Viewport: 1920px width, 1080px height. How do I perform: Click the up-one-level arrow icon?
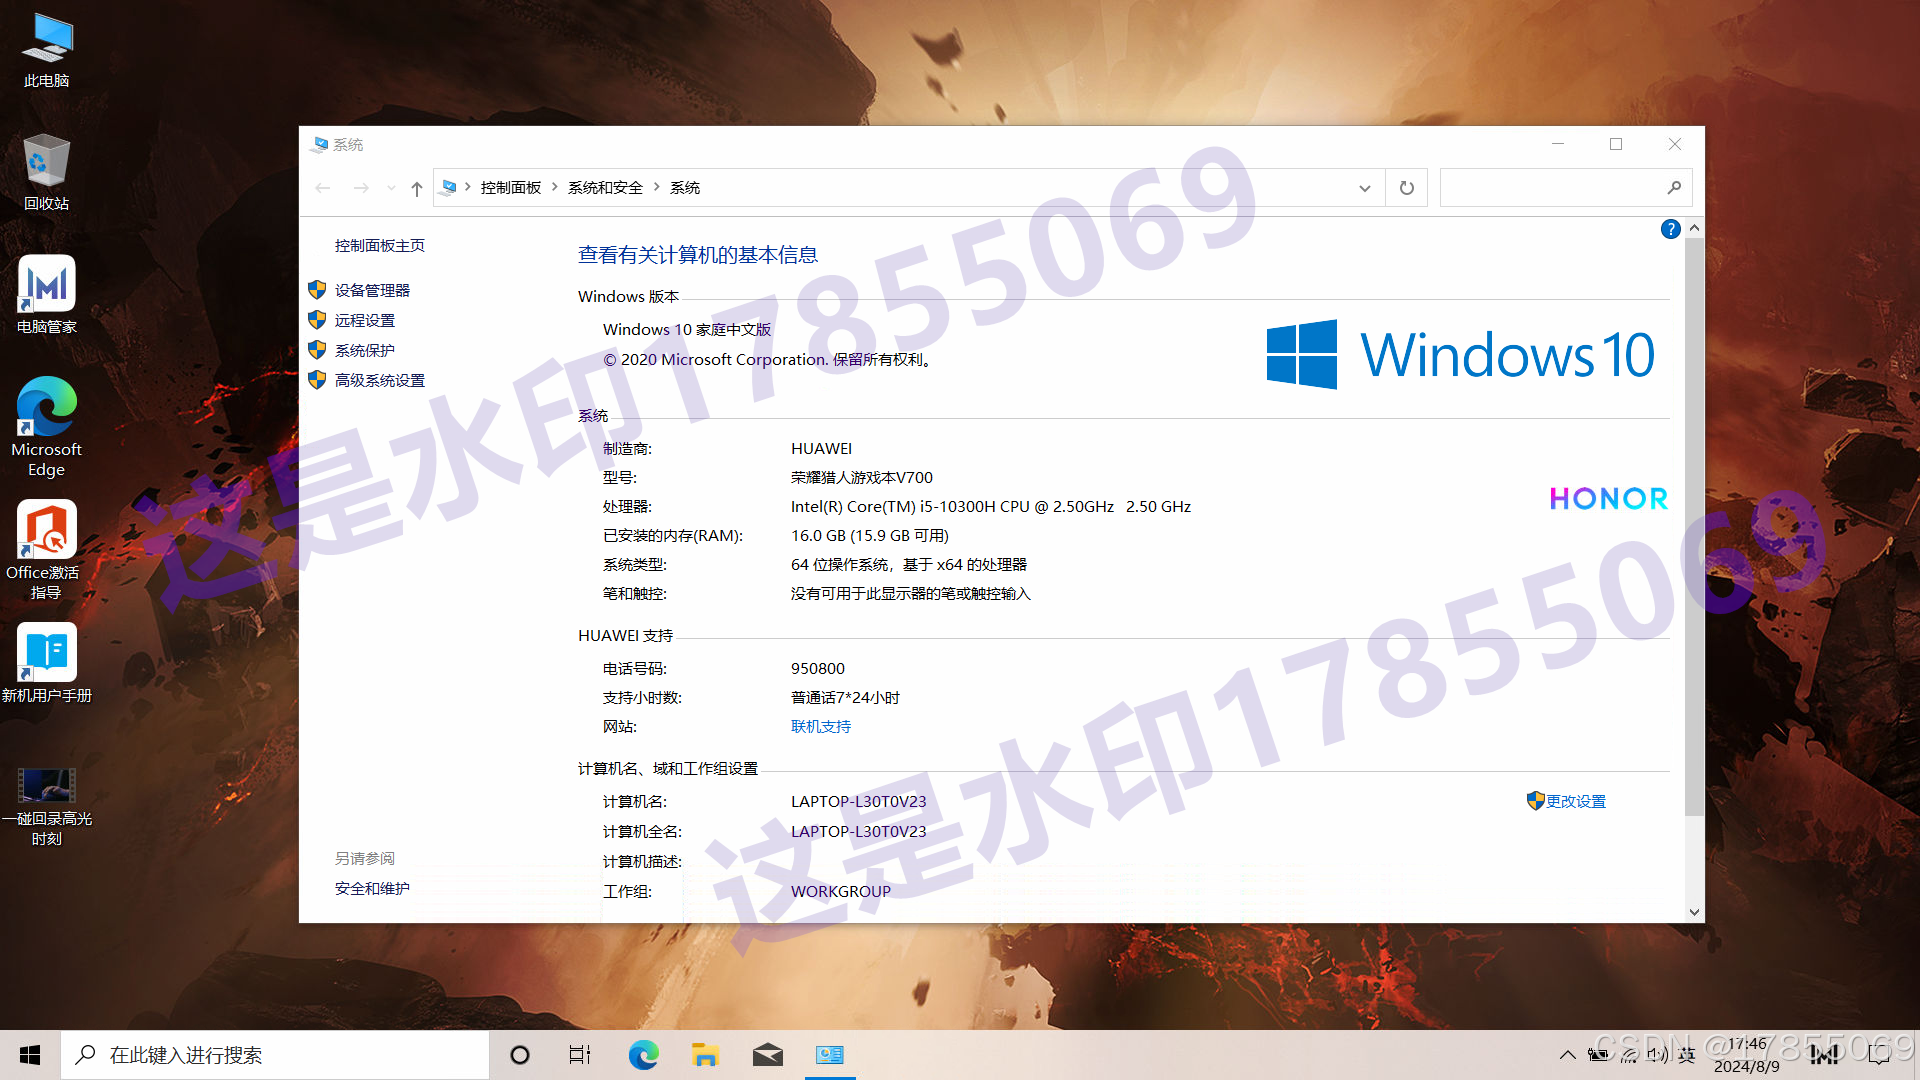(x=417, y=188)
